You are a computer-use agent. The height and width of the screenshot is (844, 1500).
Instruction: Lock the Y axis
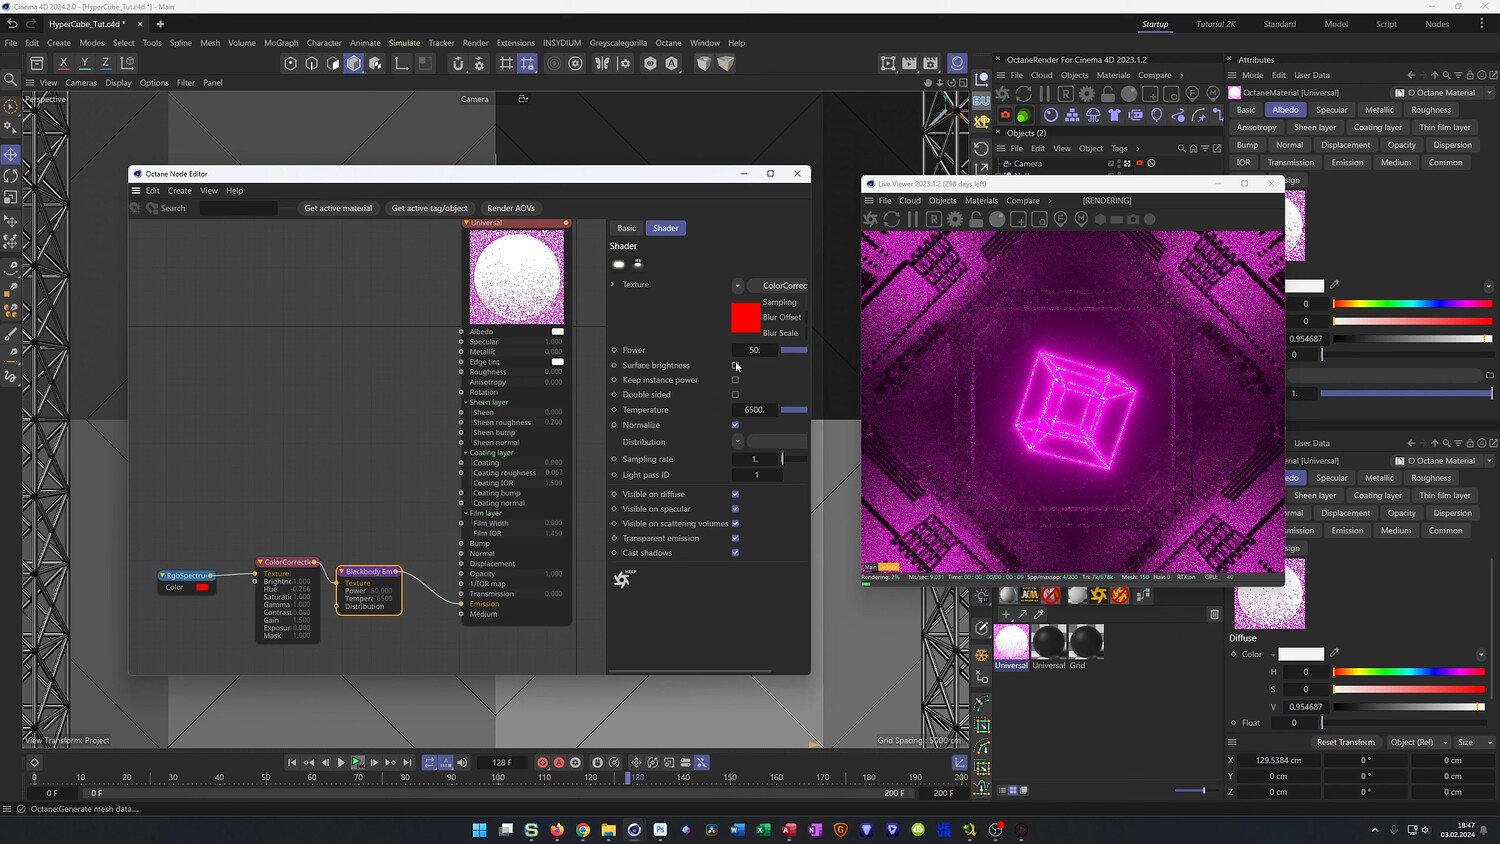click(x=84, y=63)
